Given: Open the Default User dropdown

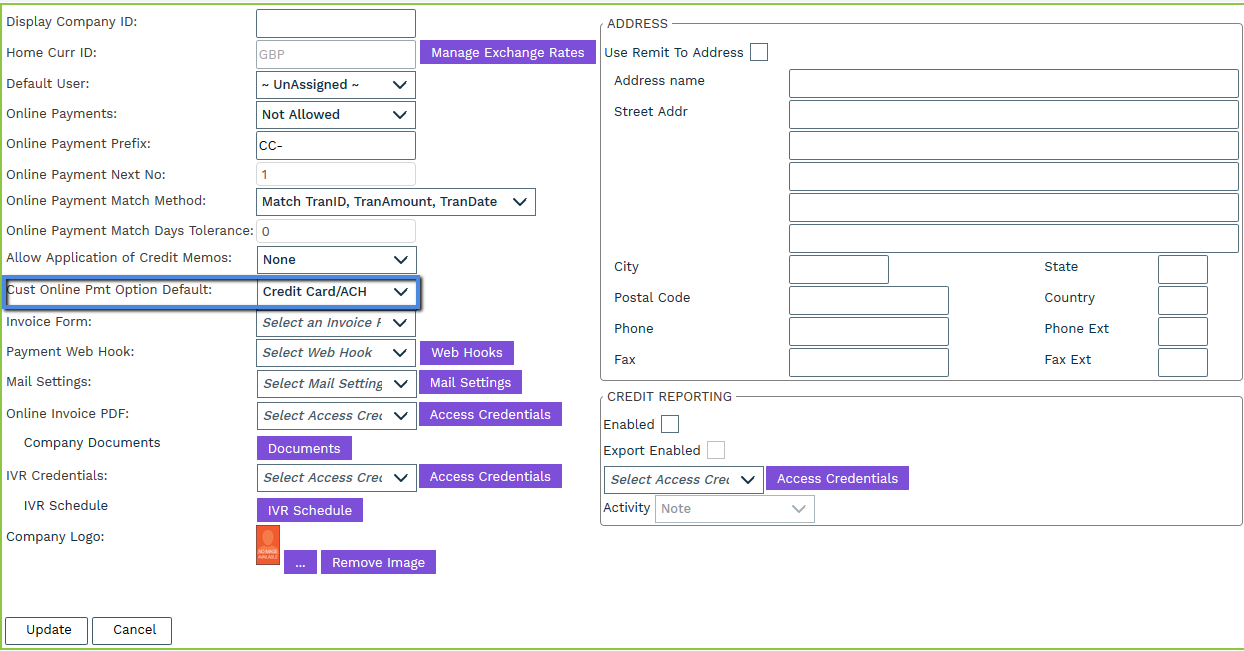Looking at the screenshot, I should (x=336, y=85).
